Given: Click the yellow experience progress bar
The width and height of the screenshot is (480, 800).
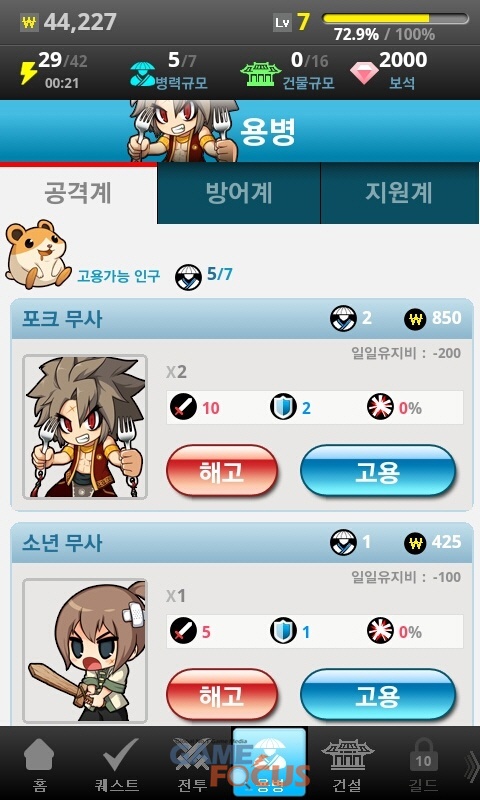Looking at the screenshot, I should pyautogui.click(x=395, y=19).
